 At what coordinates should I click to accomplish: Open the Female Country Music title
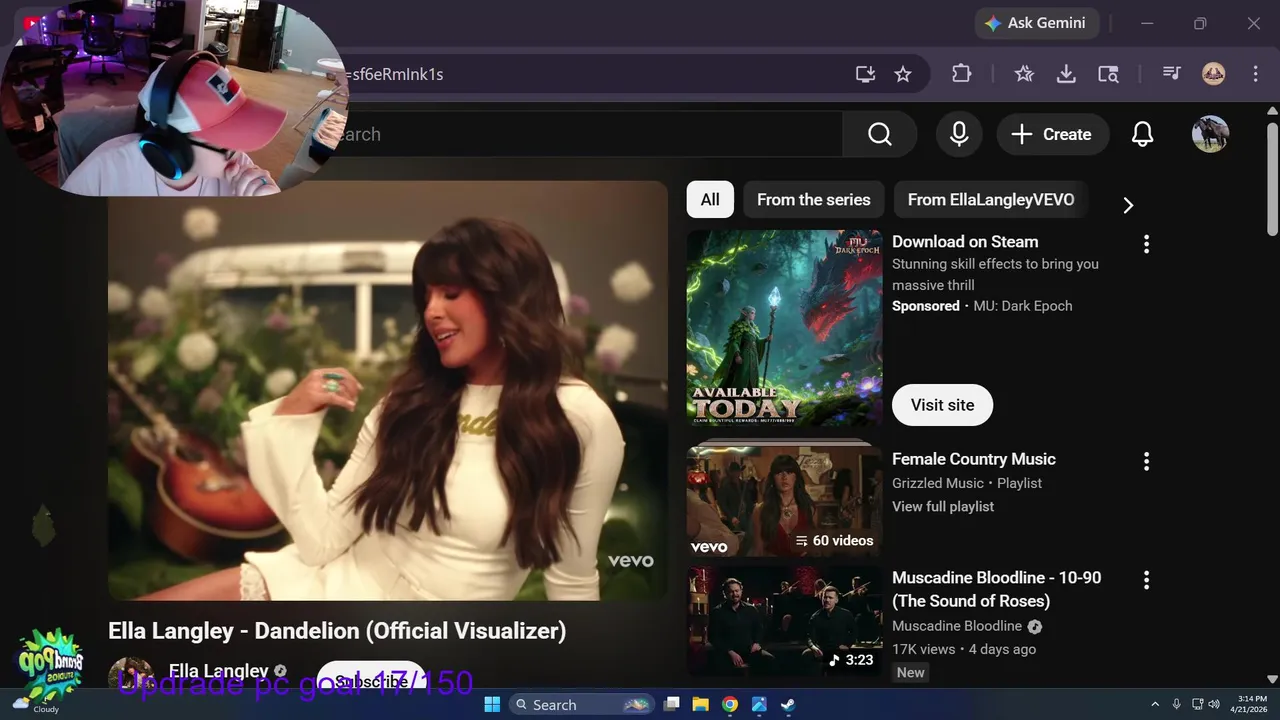tap(974, 459)
